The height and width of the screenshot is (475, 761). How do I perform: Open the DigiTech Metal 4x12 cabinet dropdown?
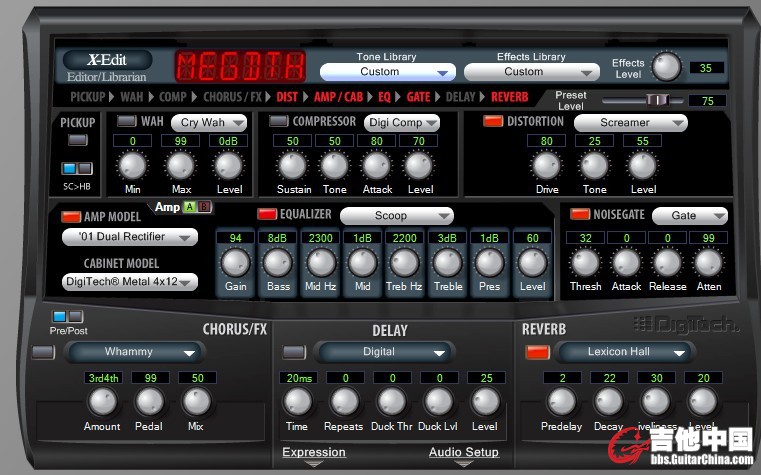(x=130, y=282)
